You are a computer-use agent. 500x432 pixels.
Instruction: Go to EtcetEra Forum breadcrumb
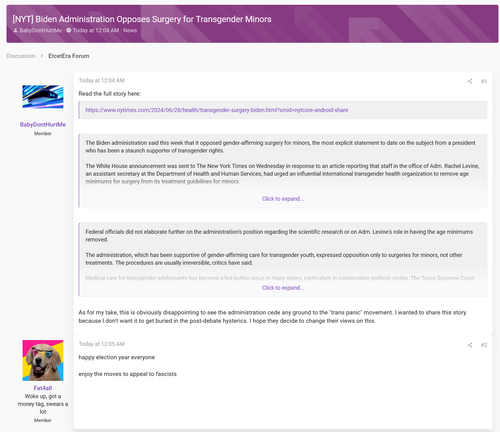[x=69, y=56]
